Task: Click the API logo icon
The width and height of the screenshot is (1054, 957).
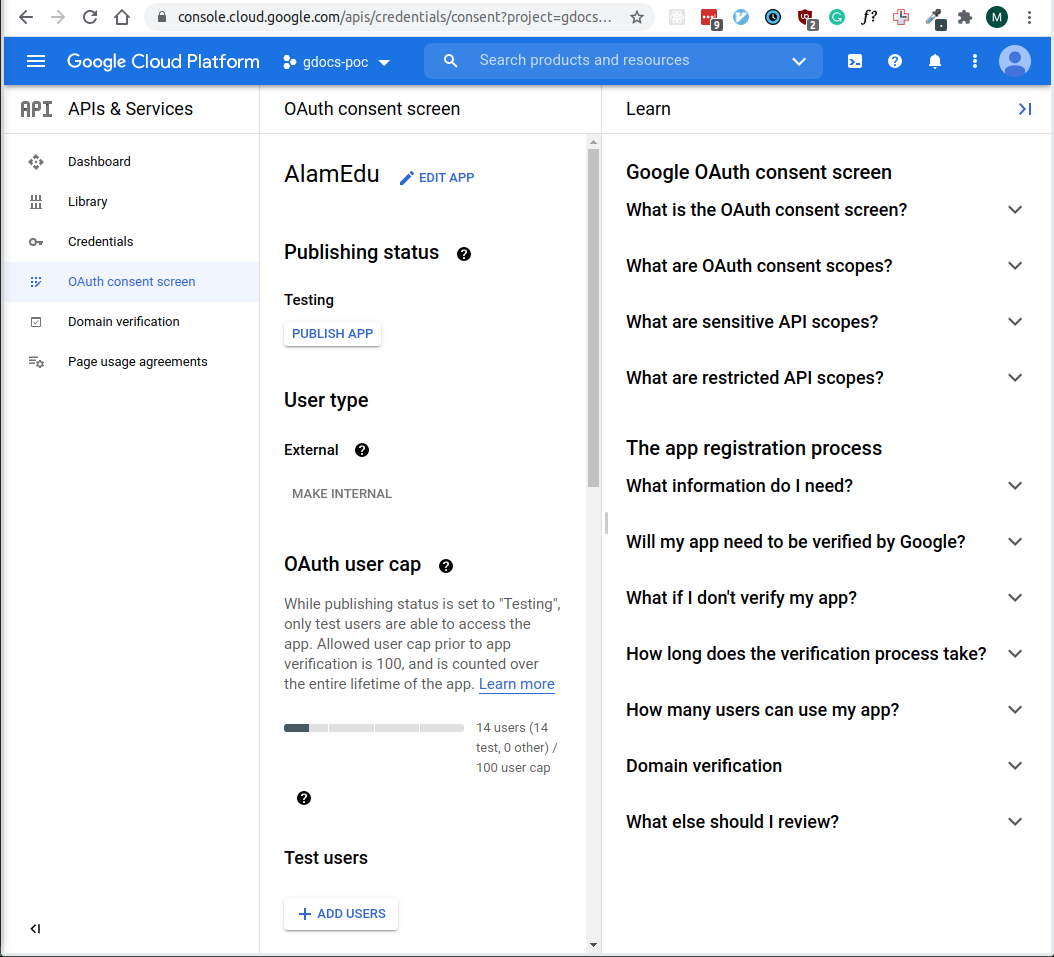Action: [x=36, y=109]
